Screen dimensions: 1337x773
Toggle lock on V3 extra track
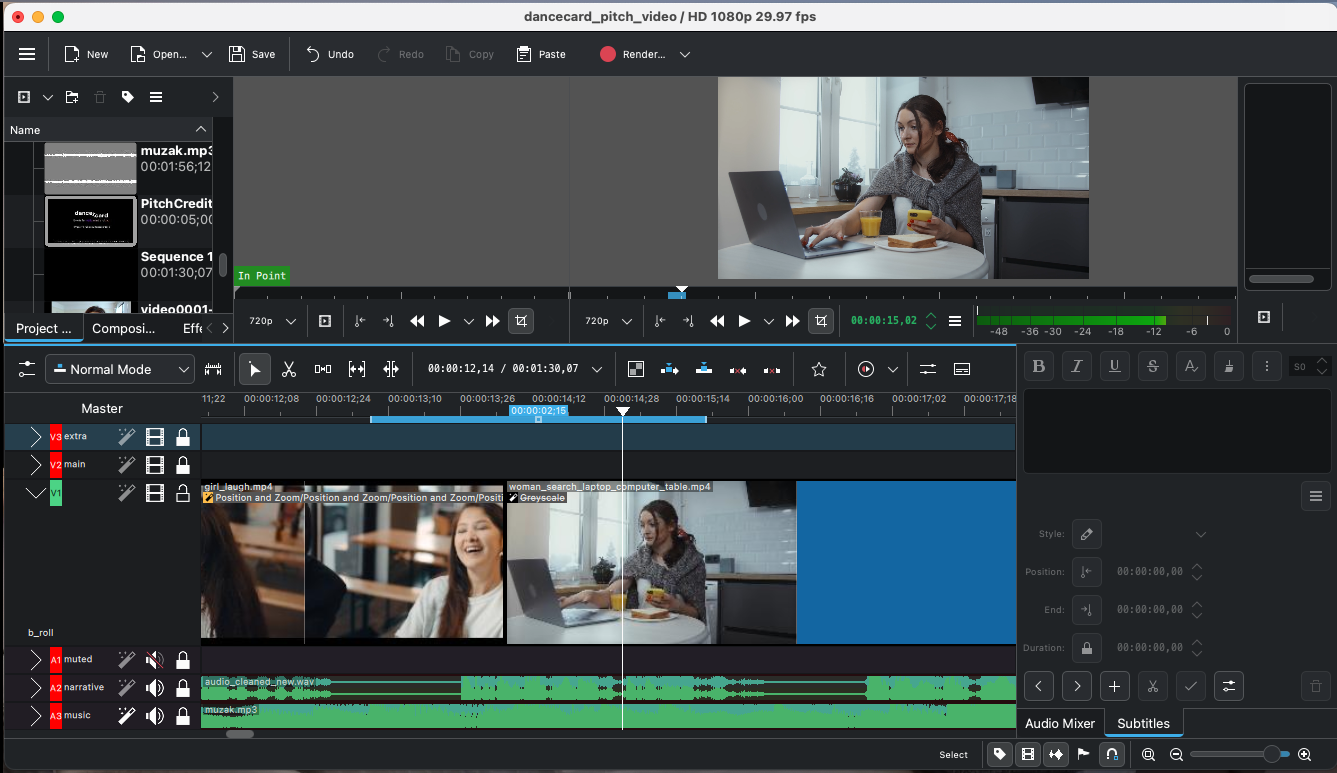click(183, 437)
